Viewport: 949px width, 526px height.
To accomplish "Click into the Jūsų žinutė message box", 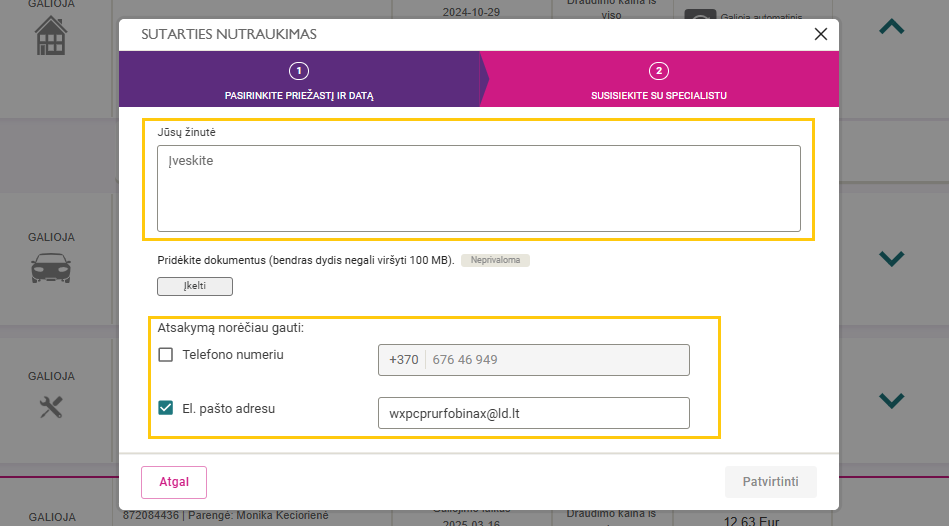I will point(479,188).
